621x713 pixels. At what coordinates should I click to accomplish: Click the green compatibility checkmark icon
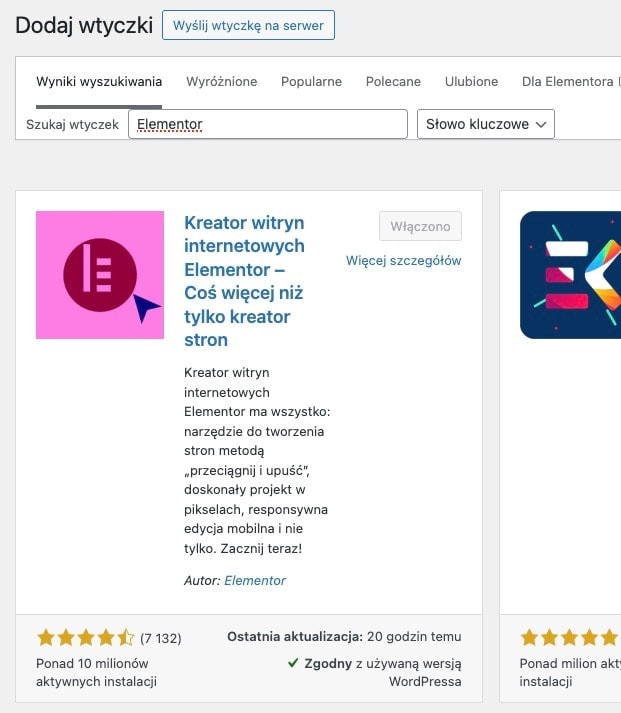point(293,663)
